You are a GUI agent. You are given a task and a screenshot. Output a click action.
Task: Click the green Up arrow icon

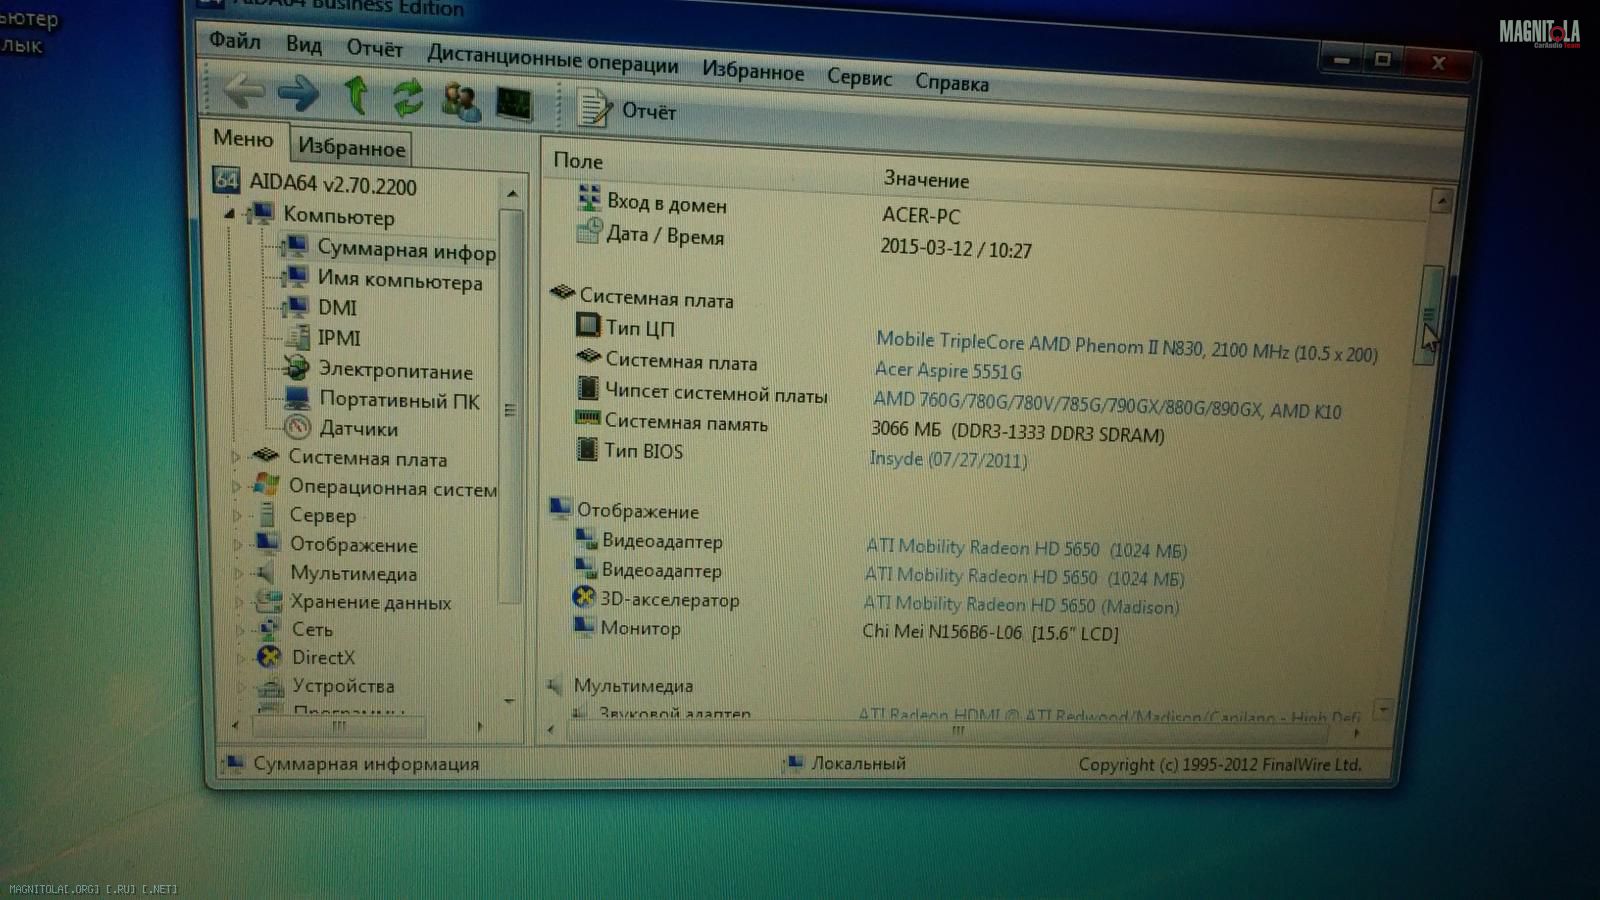356,96
